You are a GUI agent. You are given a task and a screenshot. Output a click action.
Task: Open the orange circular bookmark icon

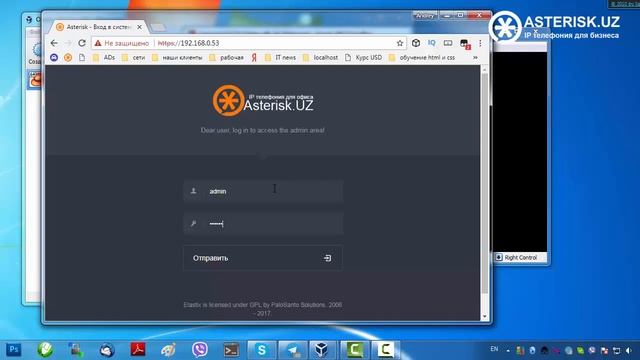point(68,58)
